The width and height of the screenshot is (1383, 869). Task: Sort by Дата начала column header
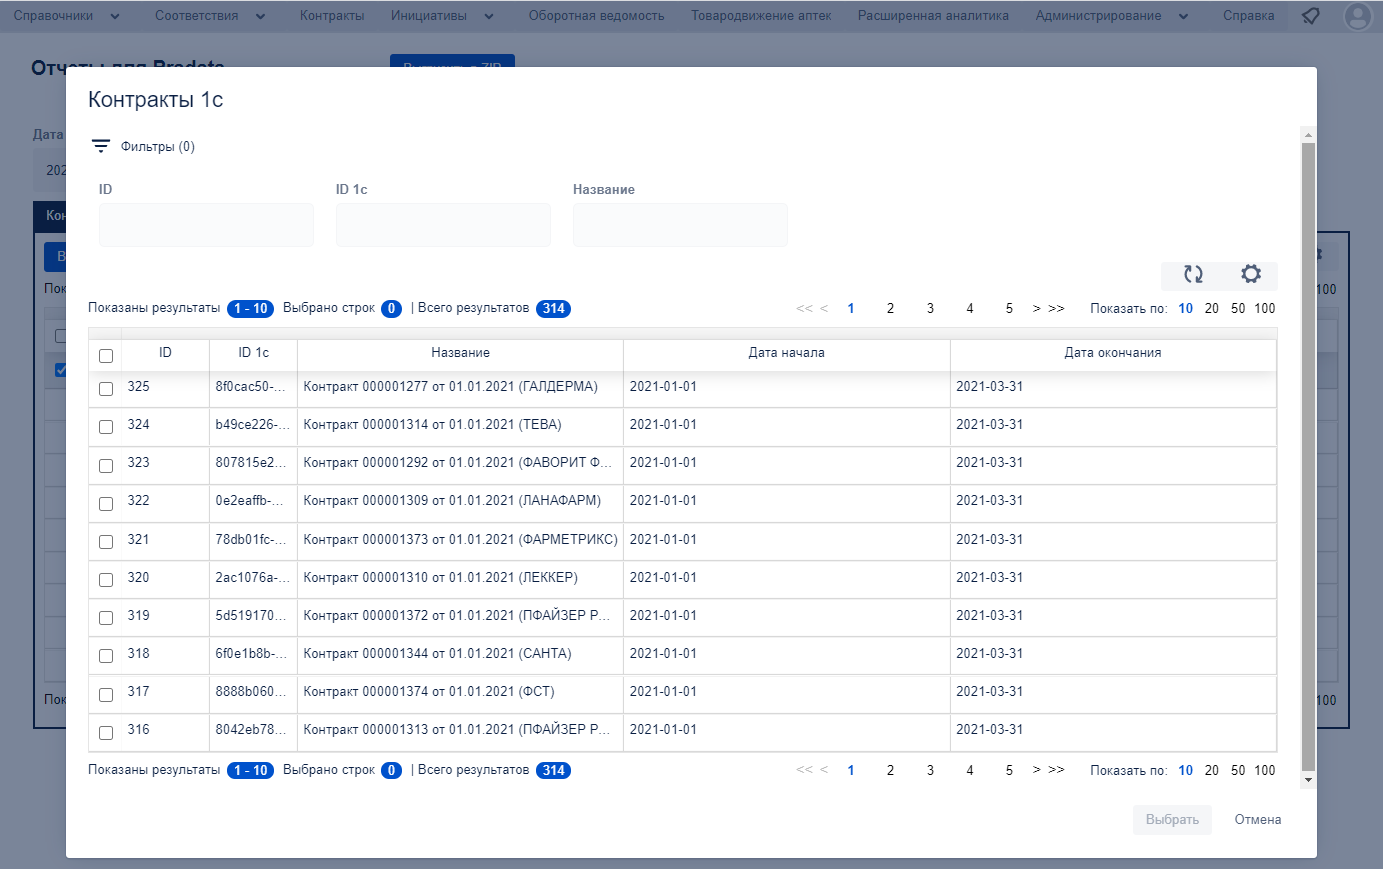pyautogui.click(x=786, y=353)
